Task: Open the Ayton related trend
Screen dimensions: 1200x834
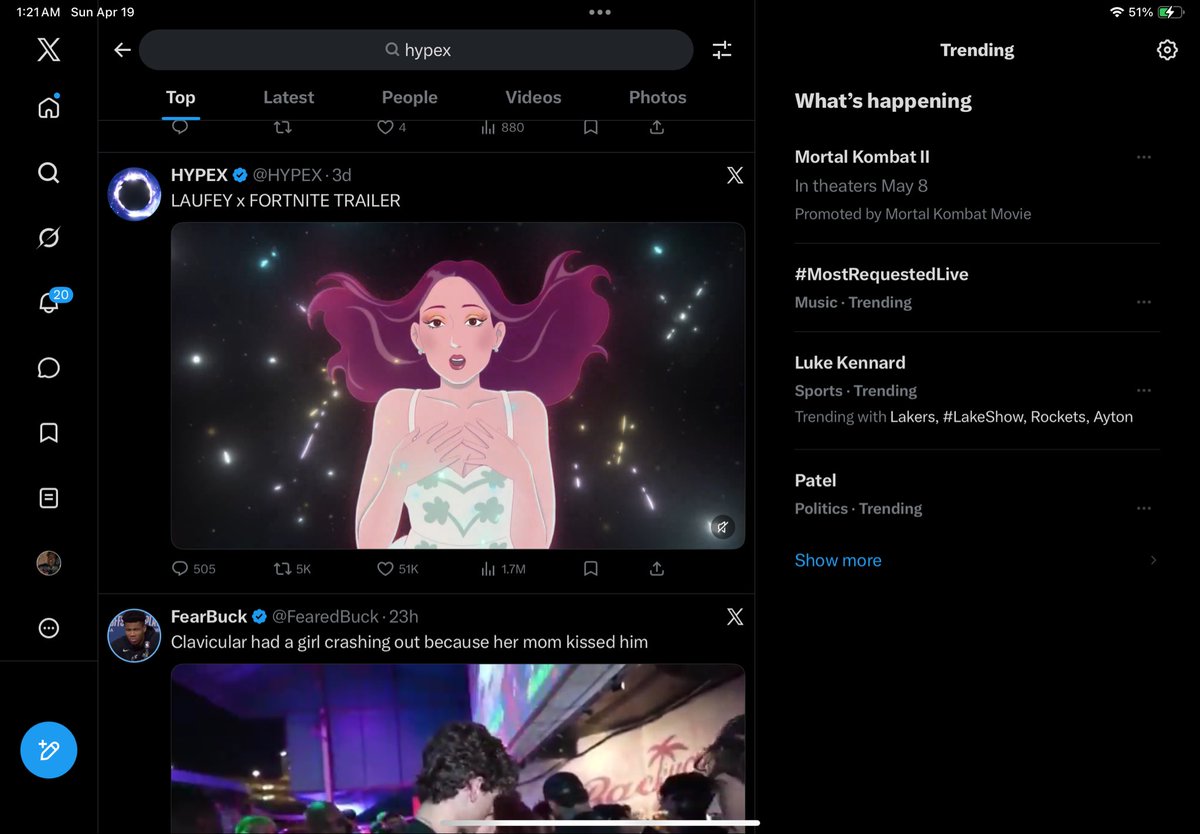Action: coord(1113,417)
